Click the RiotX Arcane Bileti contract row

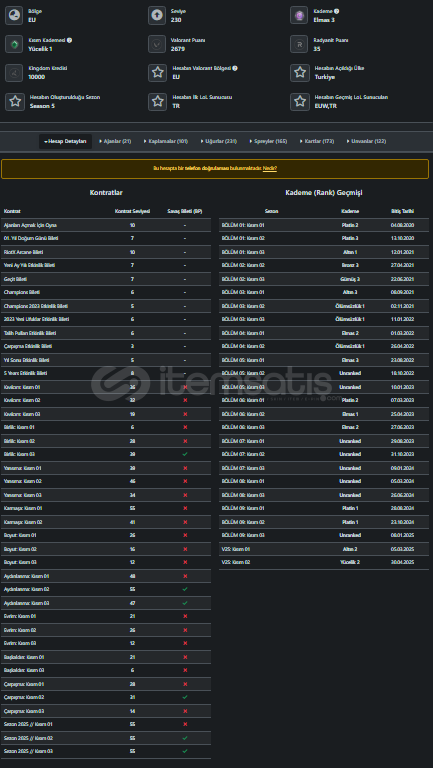(106, 252)
